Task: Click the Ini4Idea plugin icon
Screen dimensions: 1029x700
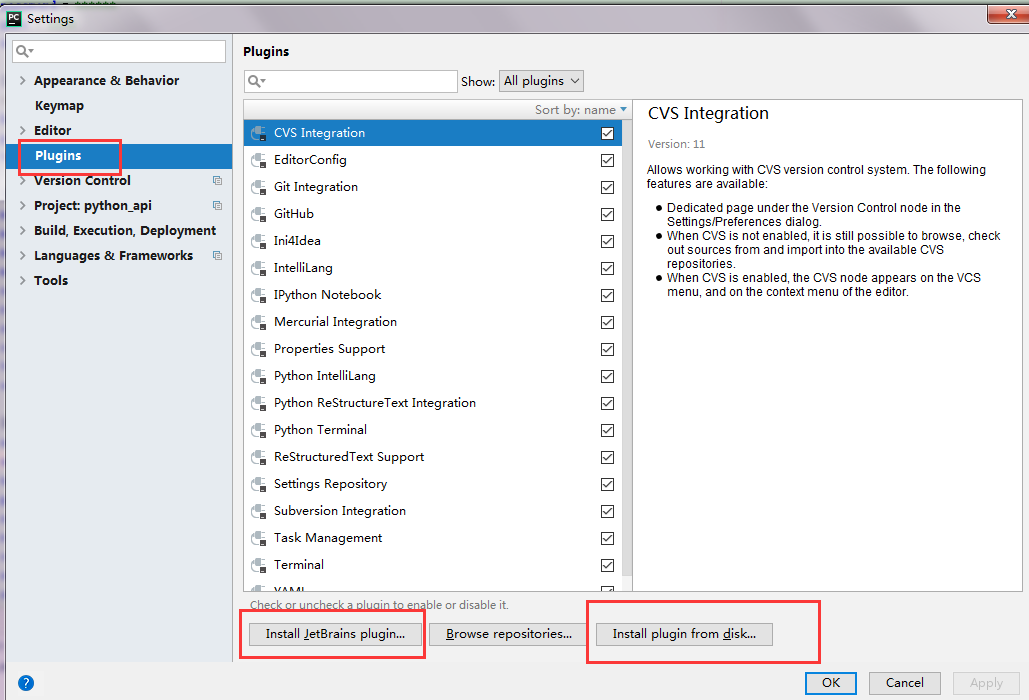Action: (259, 241)
